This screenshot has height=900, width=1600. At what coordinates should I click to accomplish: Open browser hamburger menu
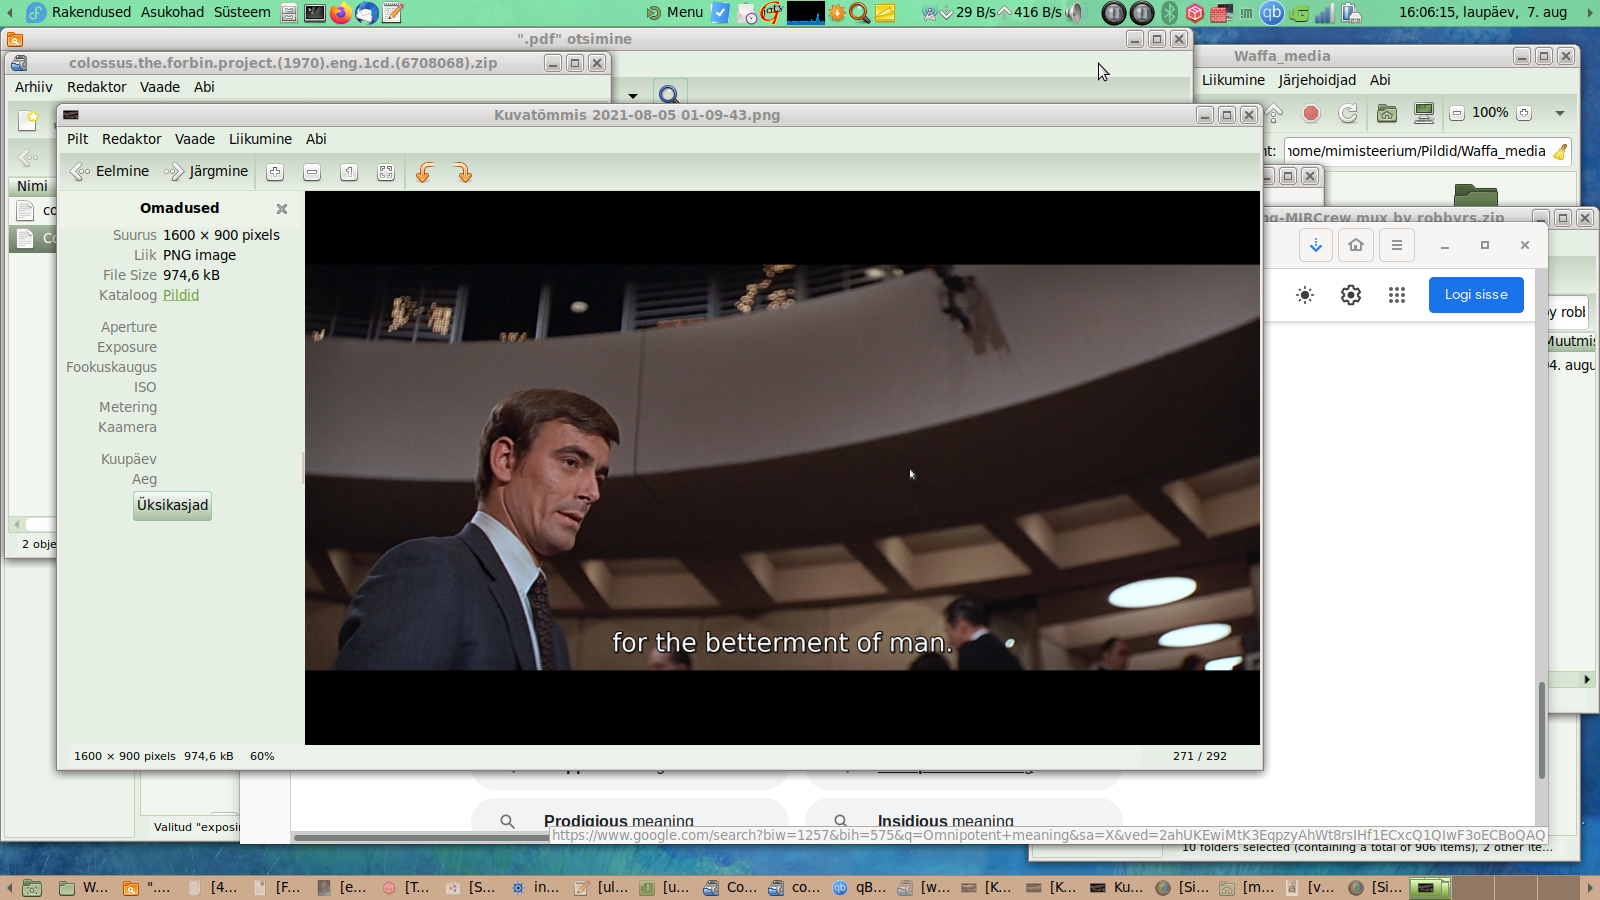point(1397,245)
